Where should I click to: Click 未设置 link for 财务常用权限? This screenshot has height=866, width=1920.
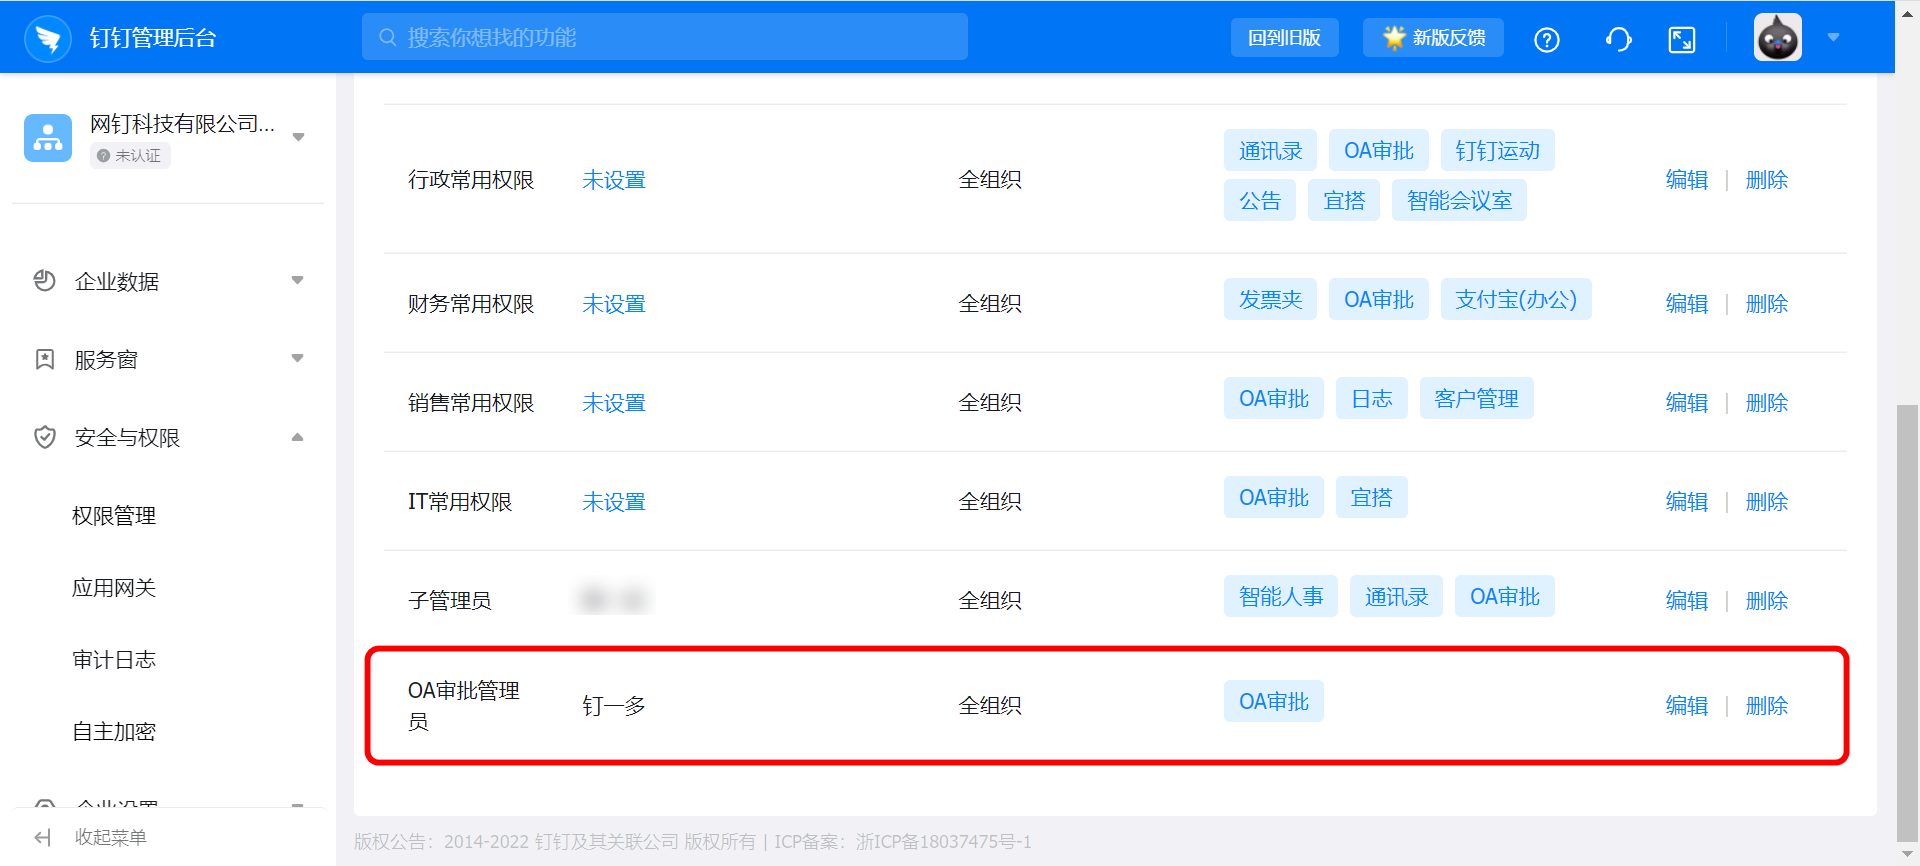(x=614, y=304)
